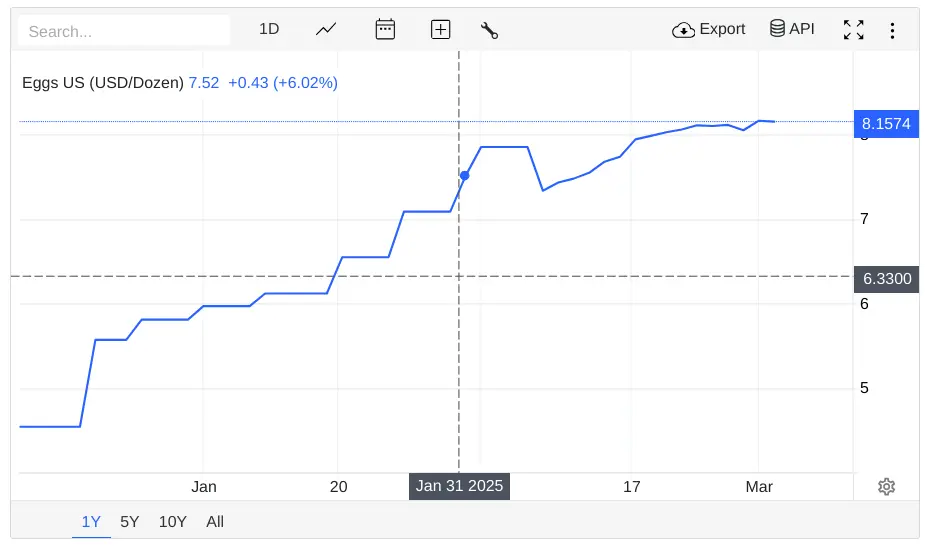Toggle fullscreen chart mode
Viewport: 925px width, 552px height.
point(853,30)
